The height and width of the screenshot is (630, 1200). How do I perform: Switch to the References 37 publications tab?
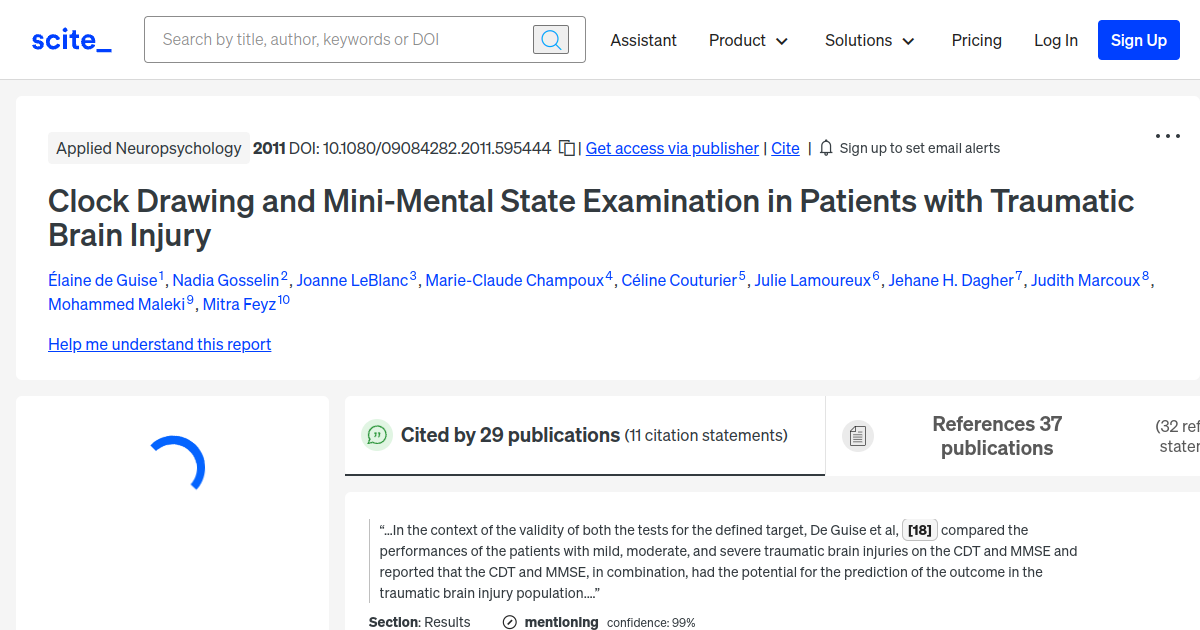pyautogui.click(x=997, y=435)
